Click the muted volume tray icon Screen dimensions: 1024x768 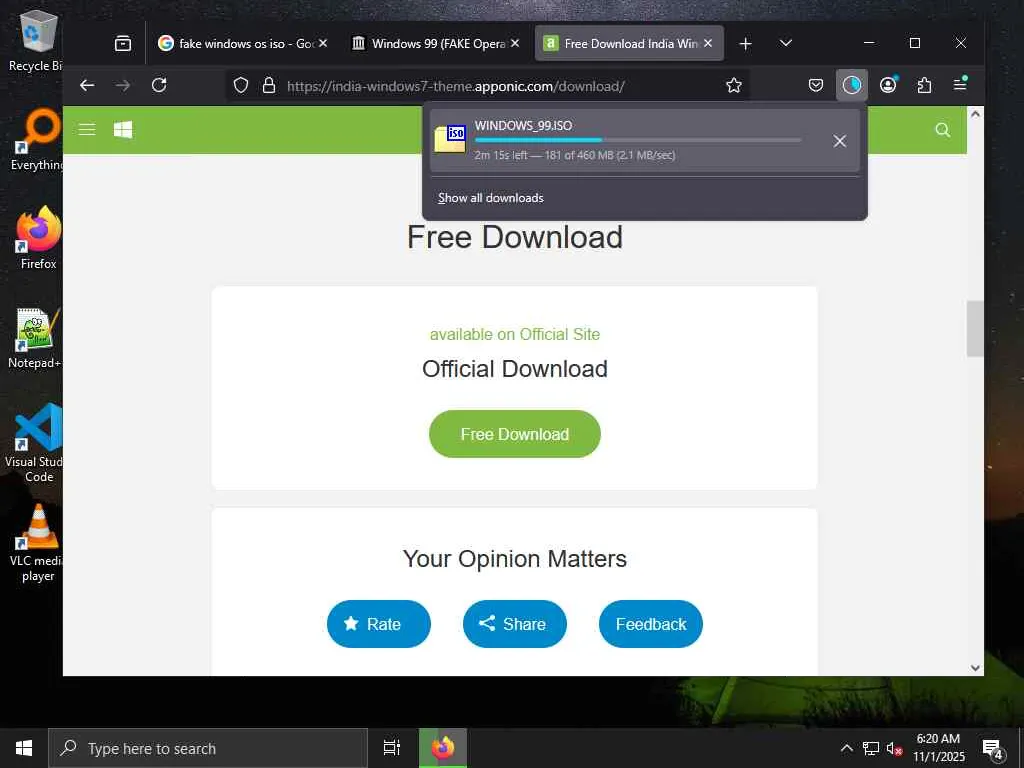(894, 749)
